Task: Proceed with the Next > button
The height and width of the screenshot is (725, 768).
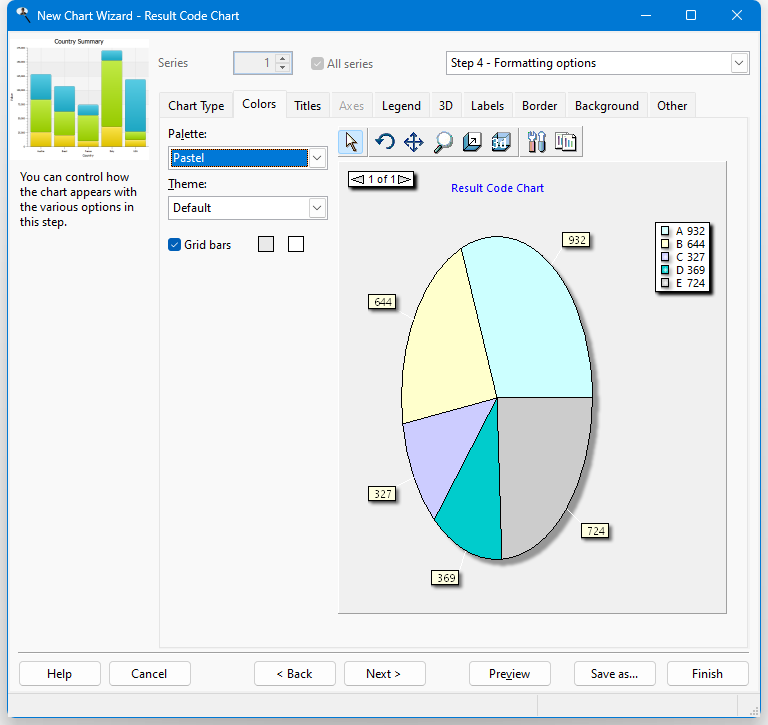Action: (384, 674)
